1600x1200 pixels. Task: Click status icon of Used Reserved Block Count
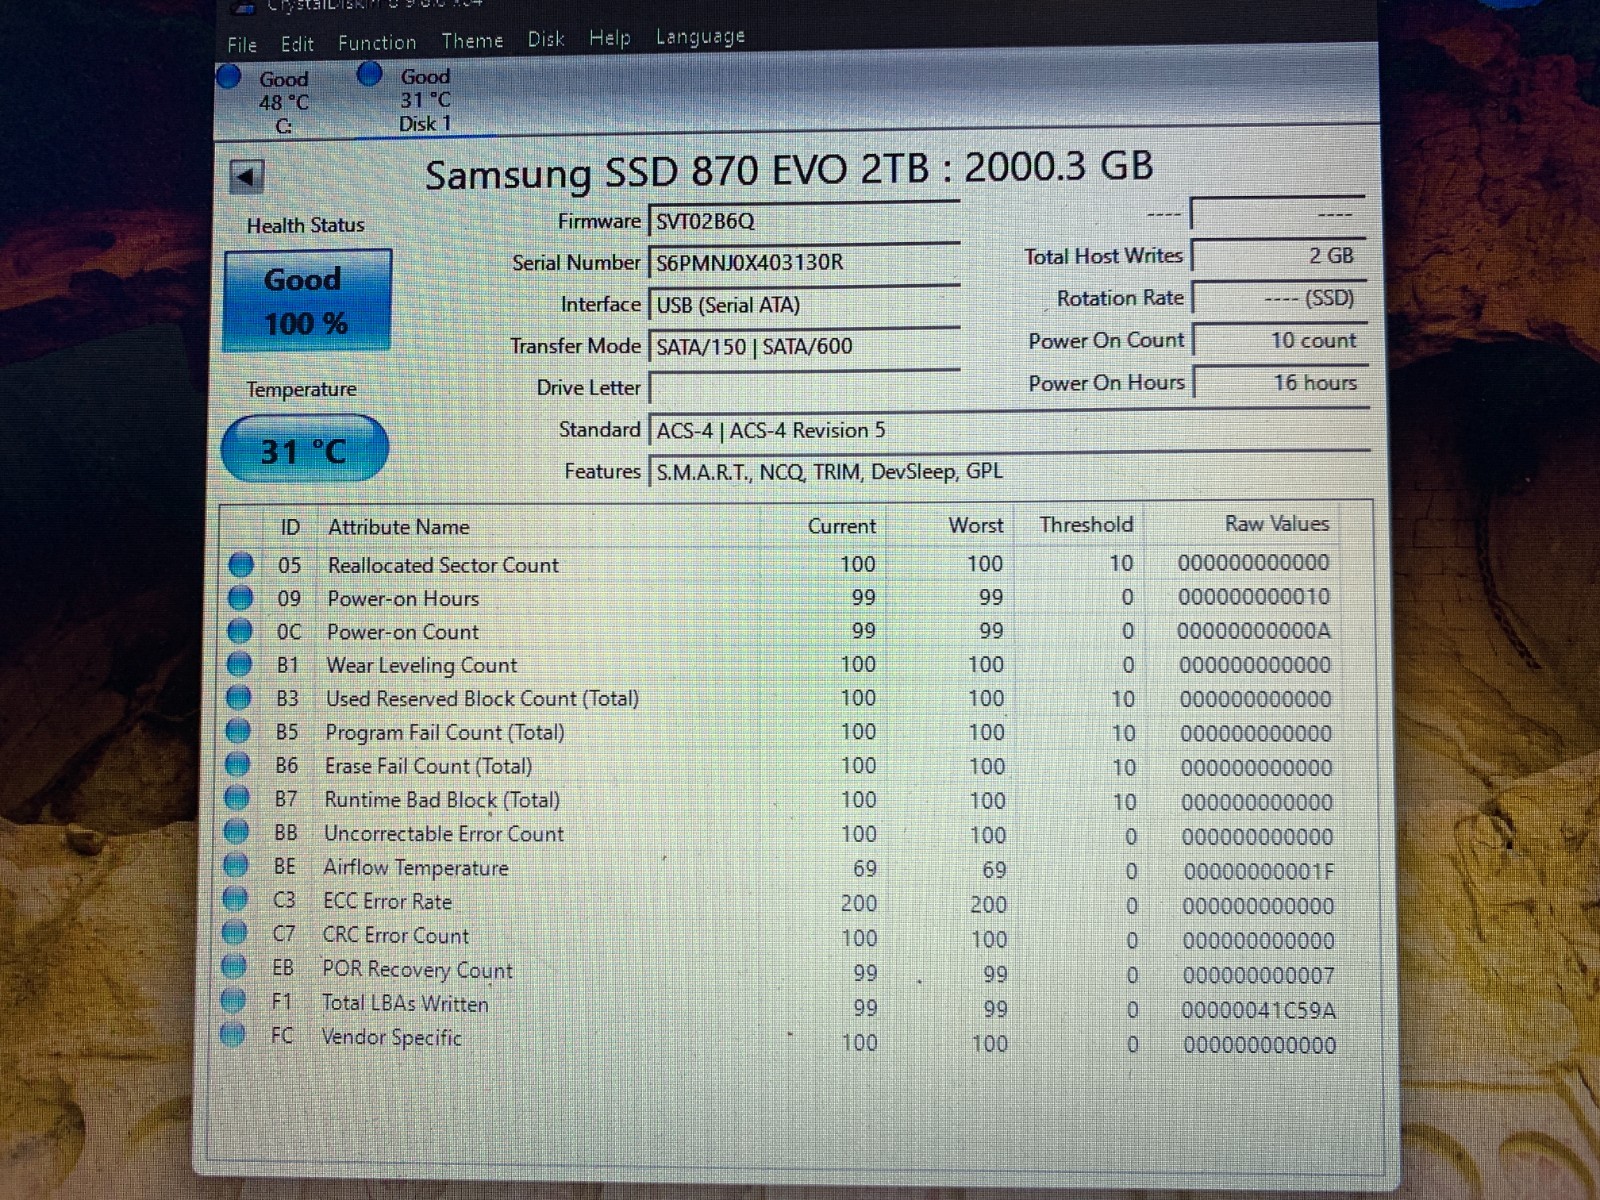(x=238, y=697)
